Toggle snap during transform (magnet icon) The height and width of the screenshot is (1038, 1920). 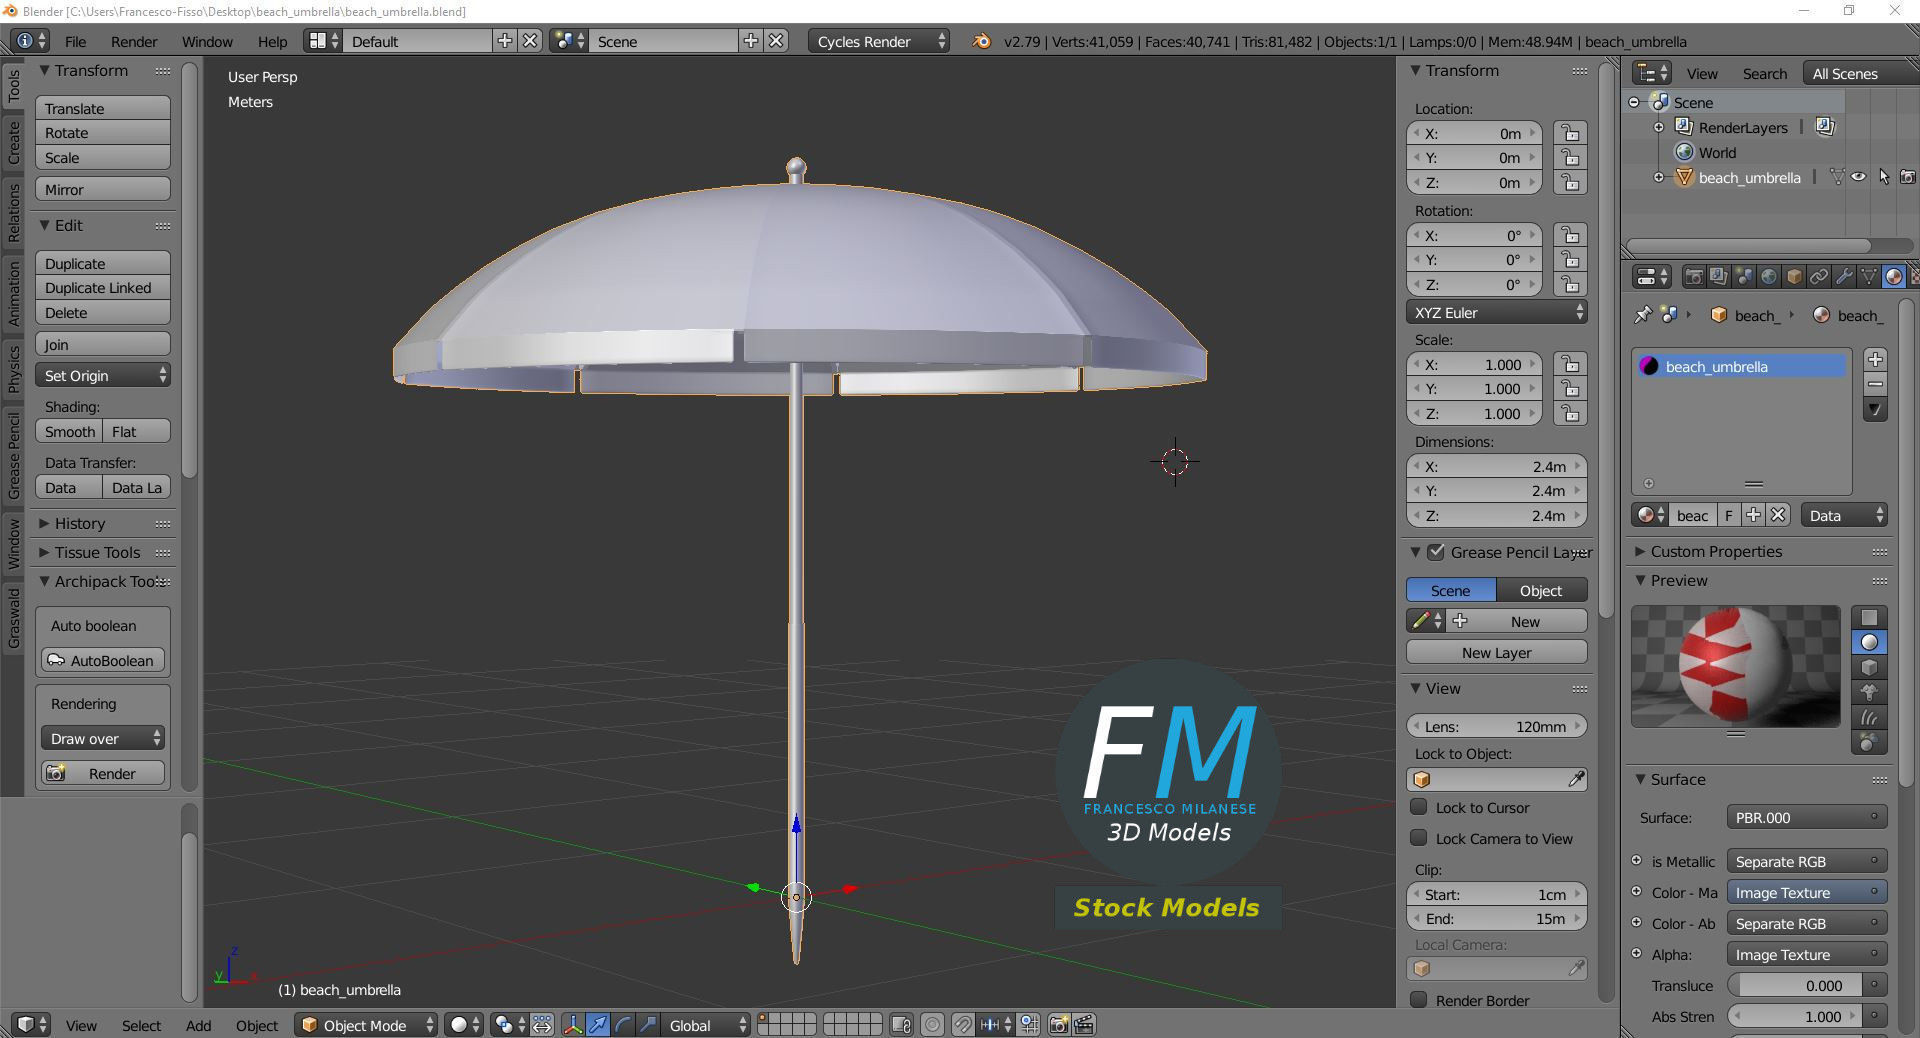(x=962, y=1025)
